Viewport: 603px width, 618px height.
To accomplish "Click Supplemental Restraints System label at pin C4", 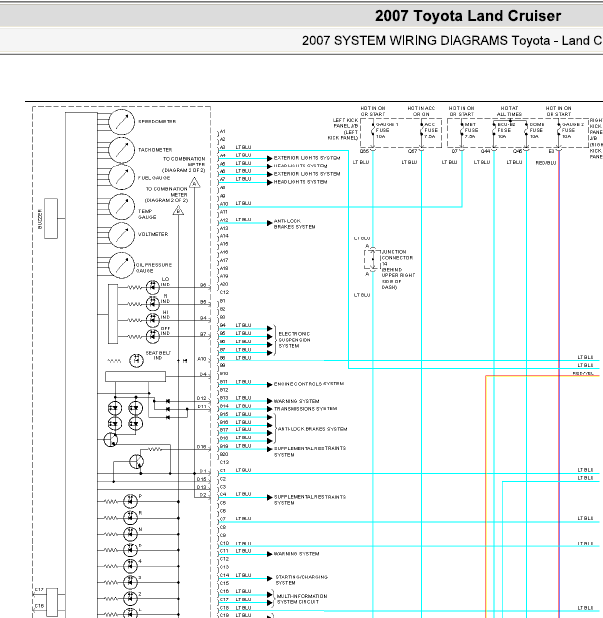I will click(310, 500).
